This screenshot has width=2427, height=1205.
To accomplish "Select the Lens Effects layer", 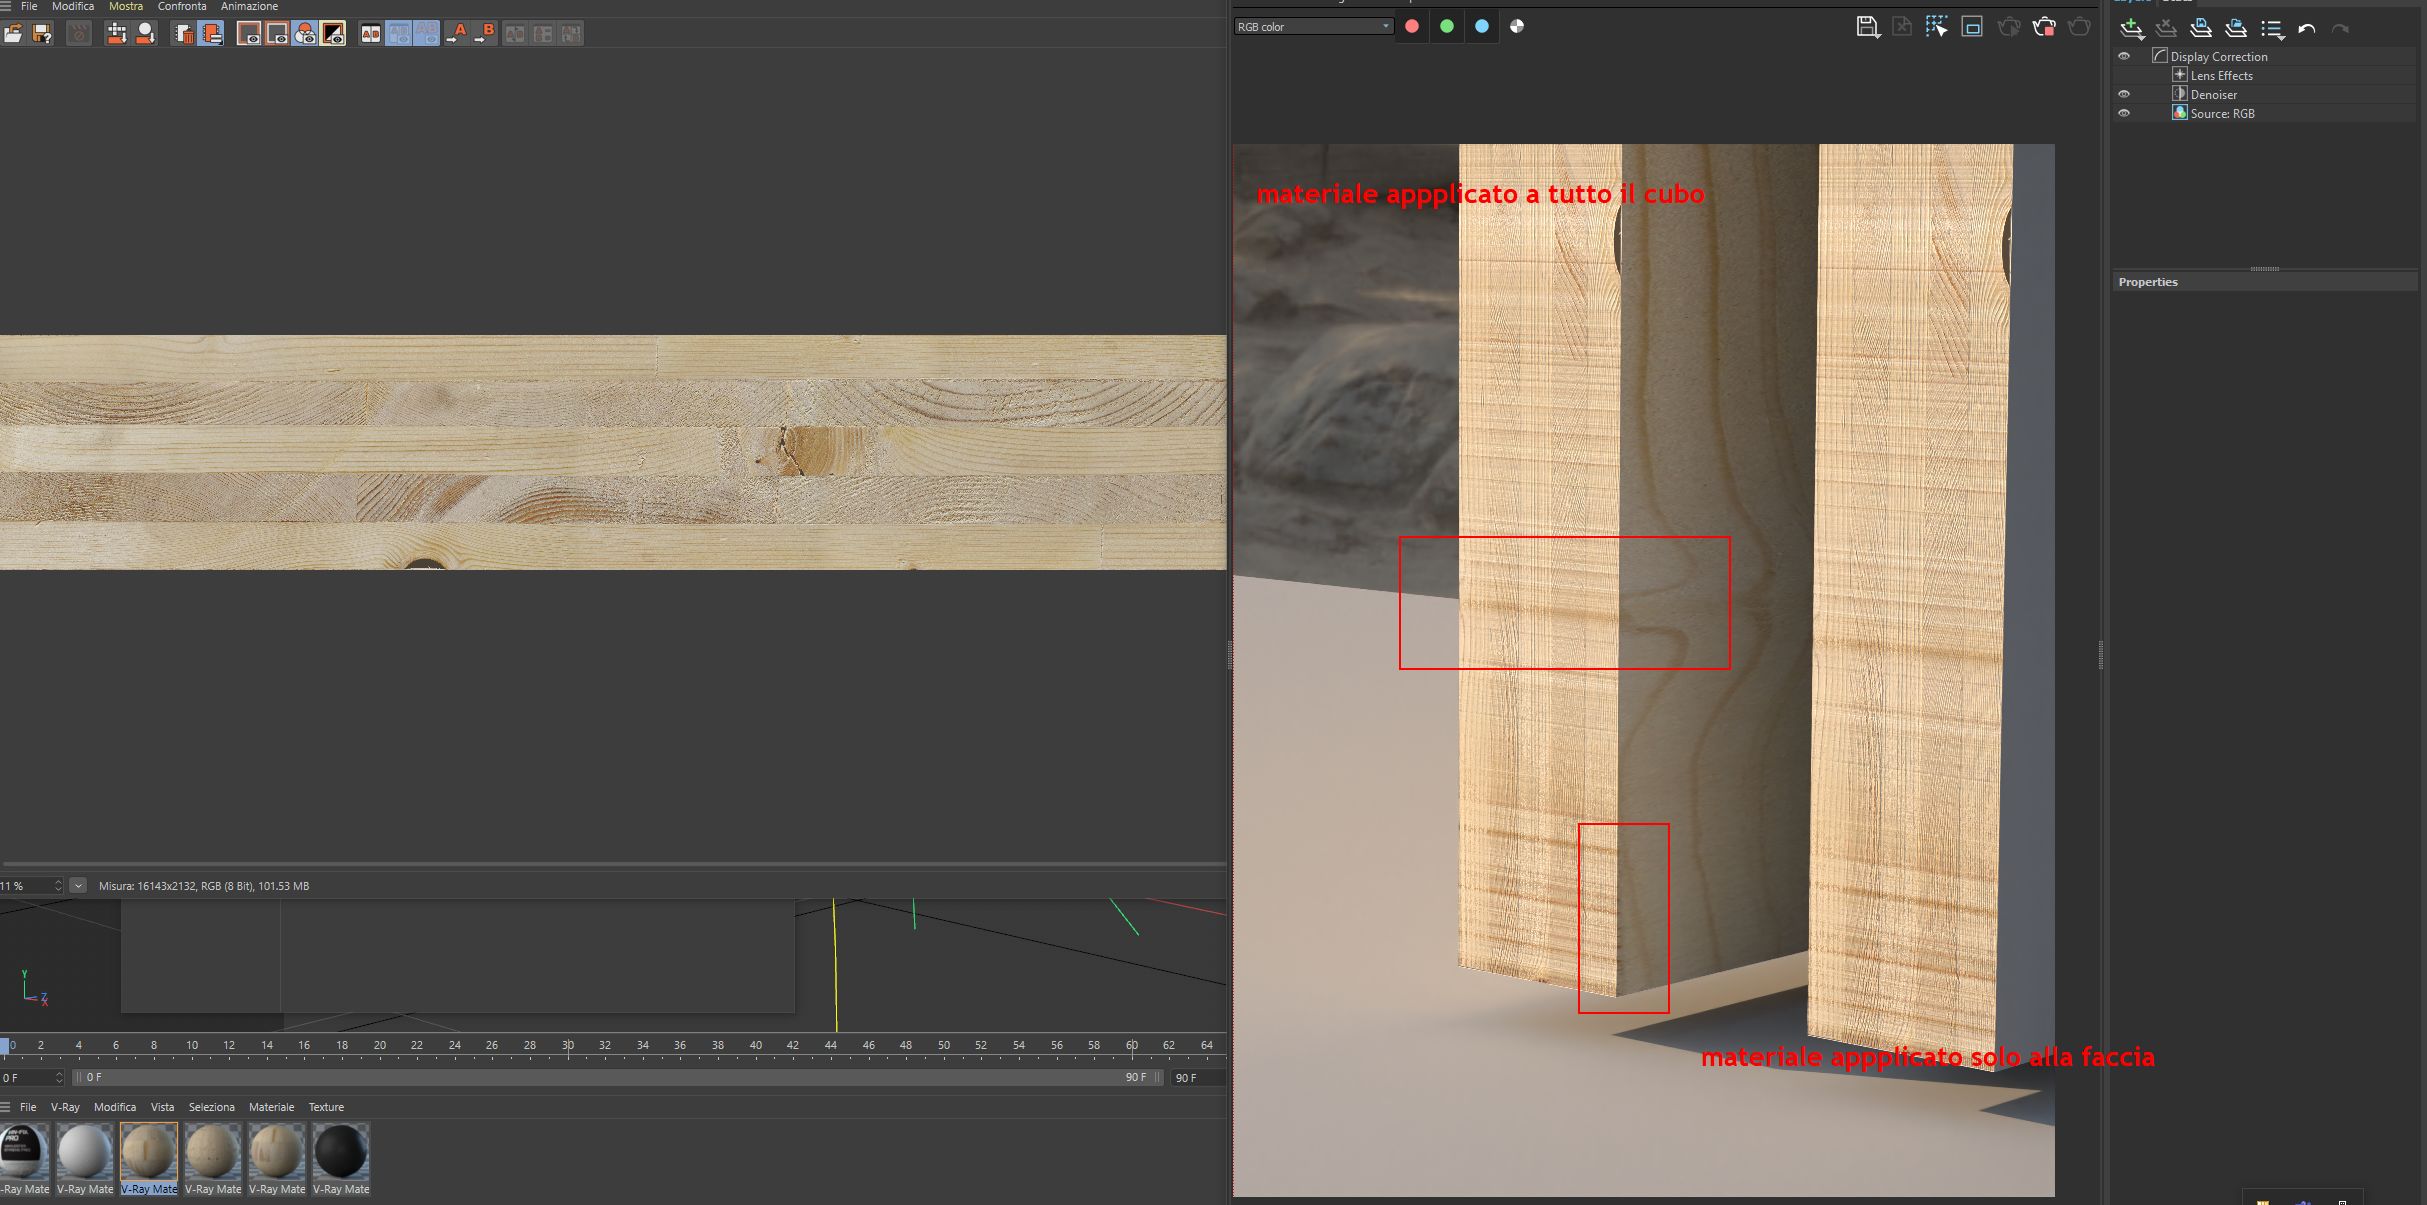I will click(2221, 76).
